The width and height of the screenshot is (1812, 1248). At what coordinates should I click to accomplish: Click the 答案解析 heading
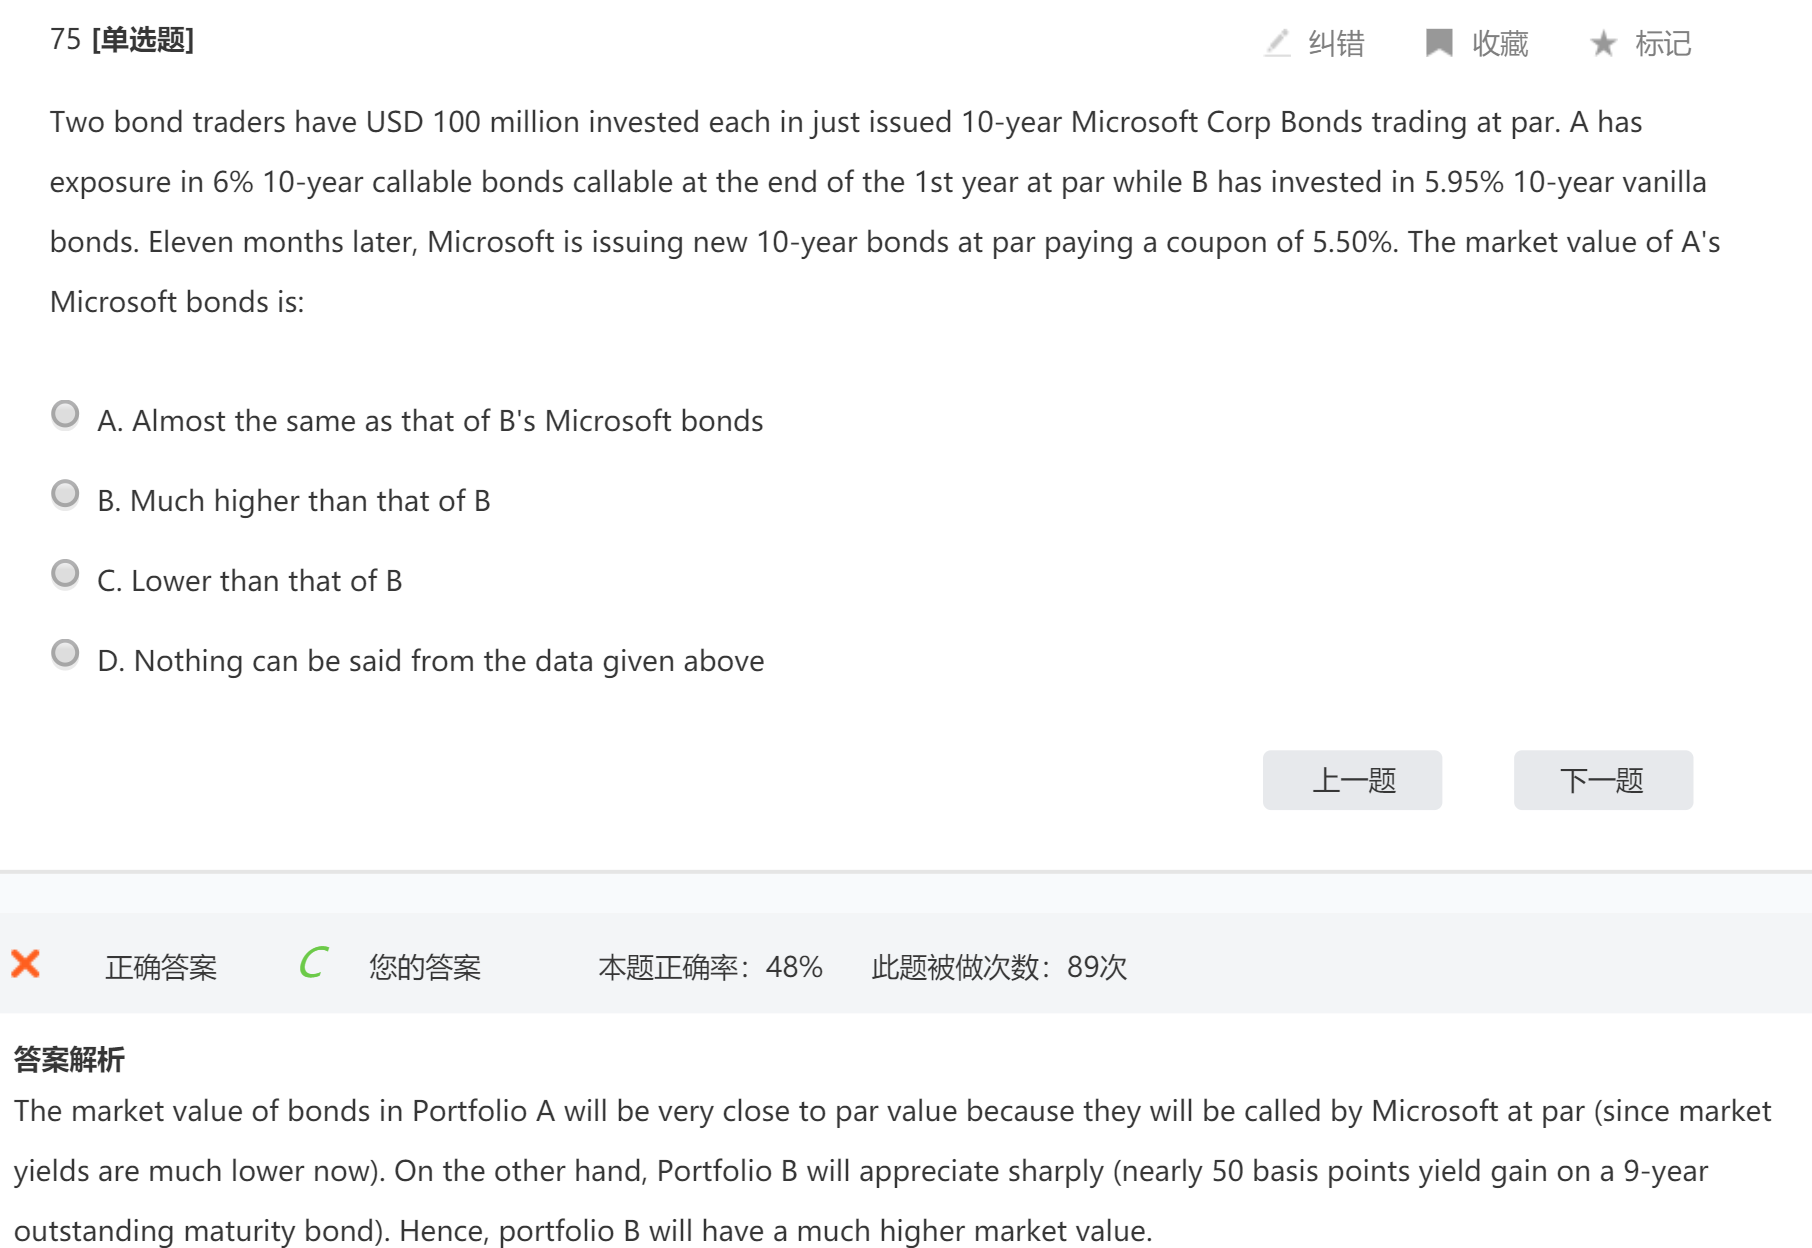click(x=69, y=1059)
